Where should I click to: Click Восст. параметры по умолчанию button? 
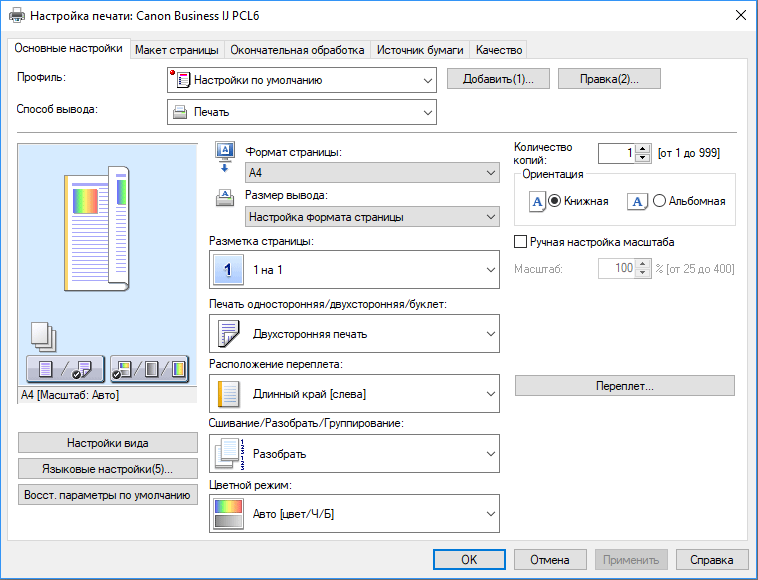click(108, 495)
